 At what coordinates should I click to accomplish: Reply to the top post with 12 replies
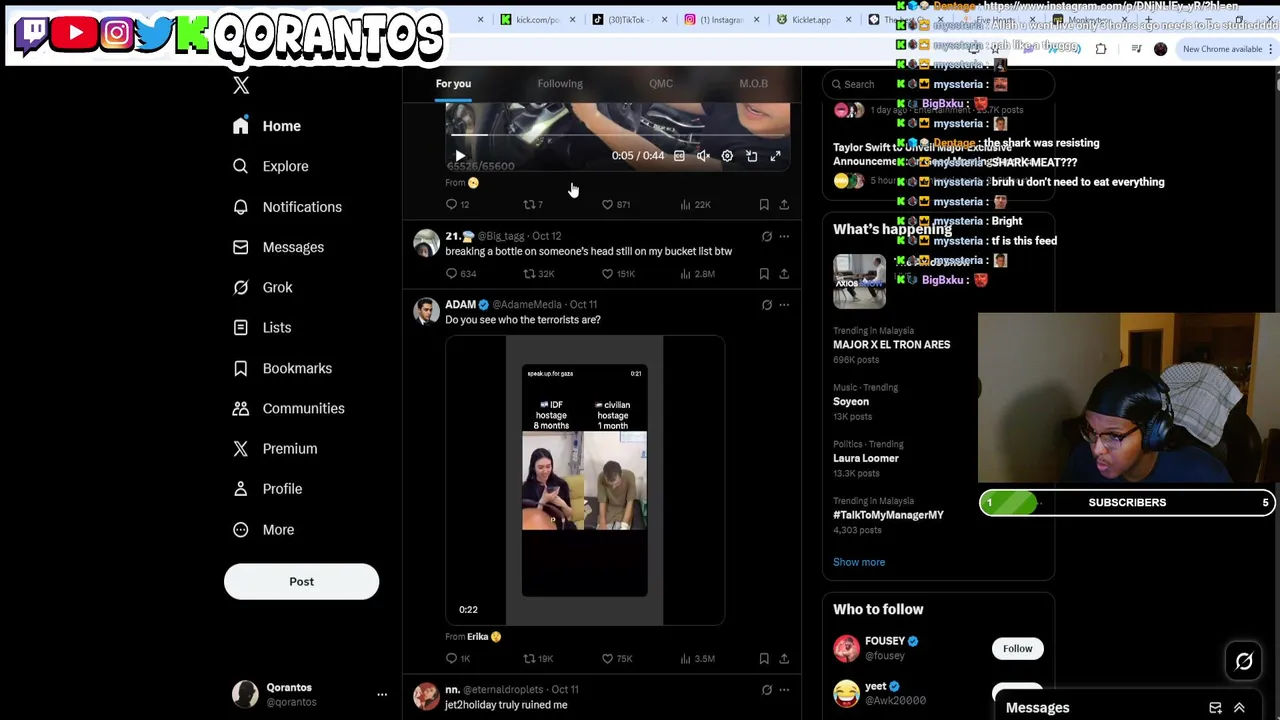[x=457, y=204]
